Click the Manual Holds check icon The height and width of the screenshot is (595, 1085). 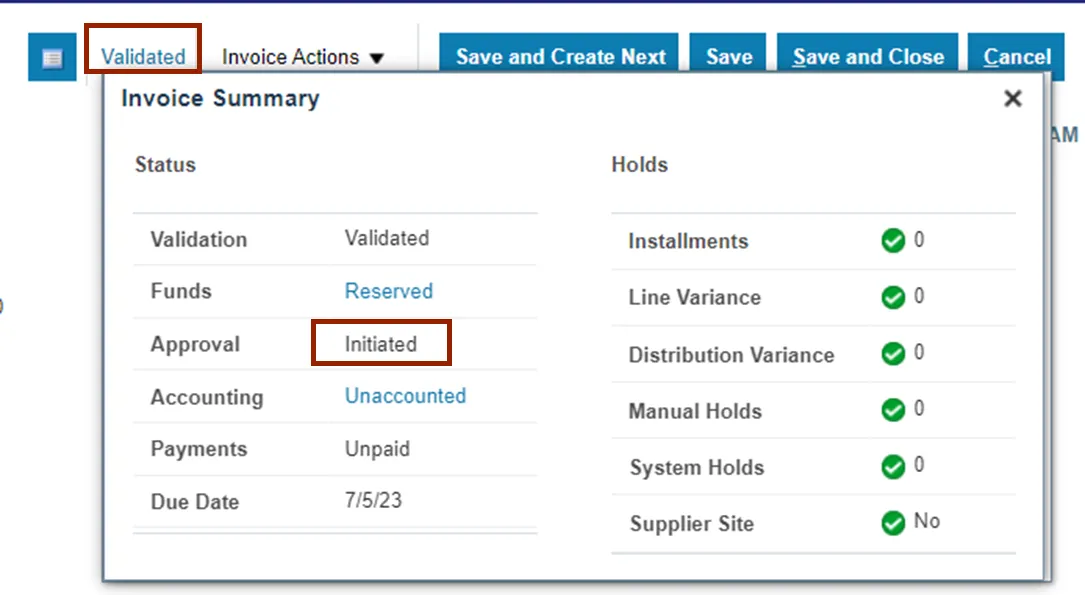coord(893,410)
